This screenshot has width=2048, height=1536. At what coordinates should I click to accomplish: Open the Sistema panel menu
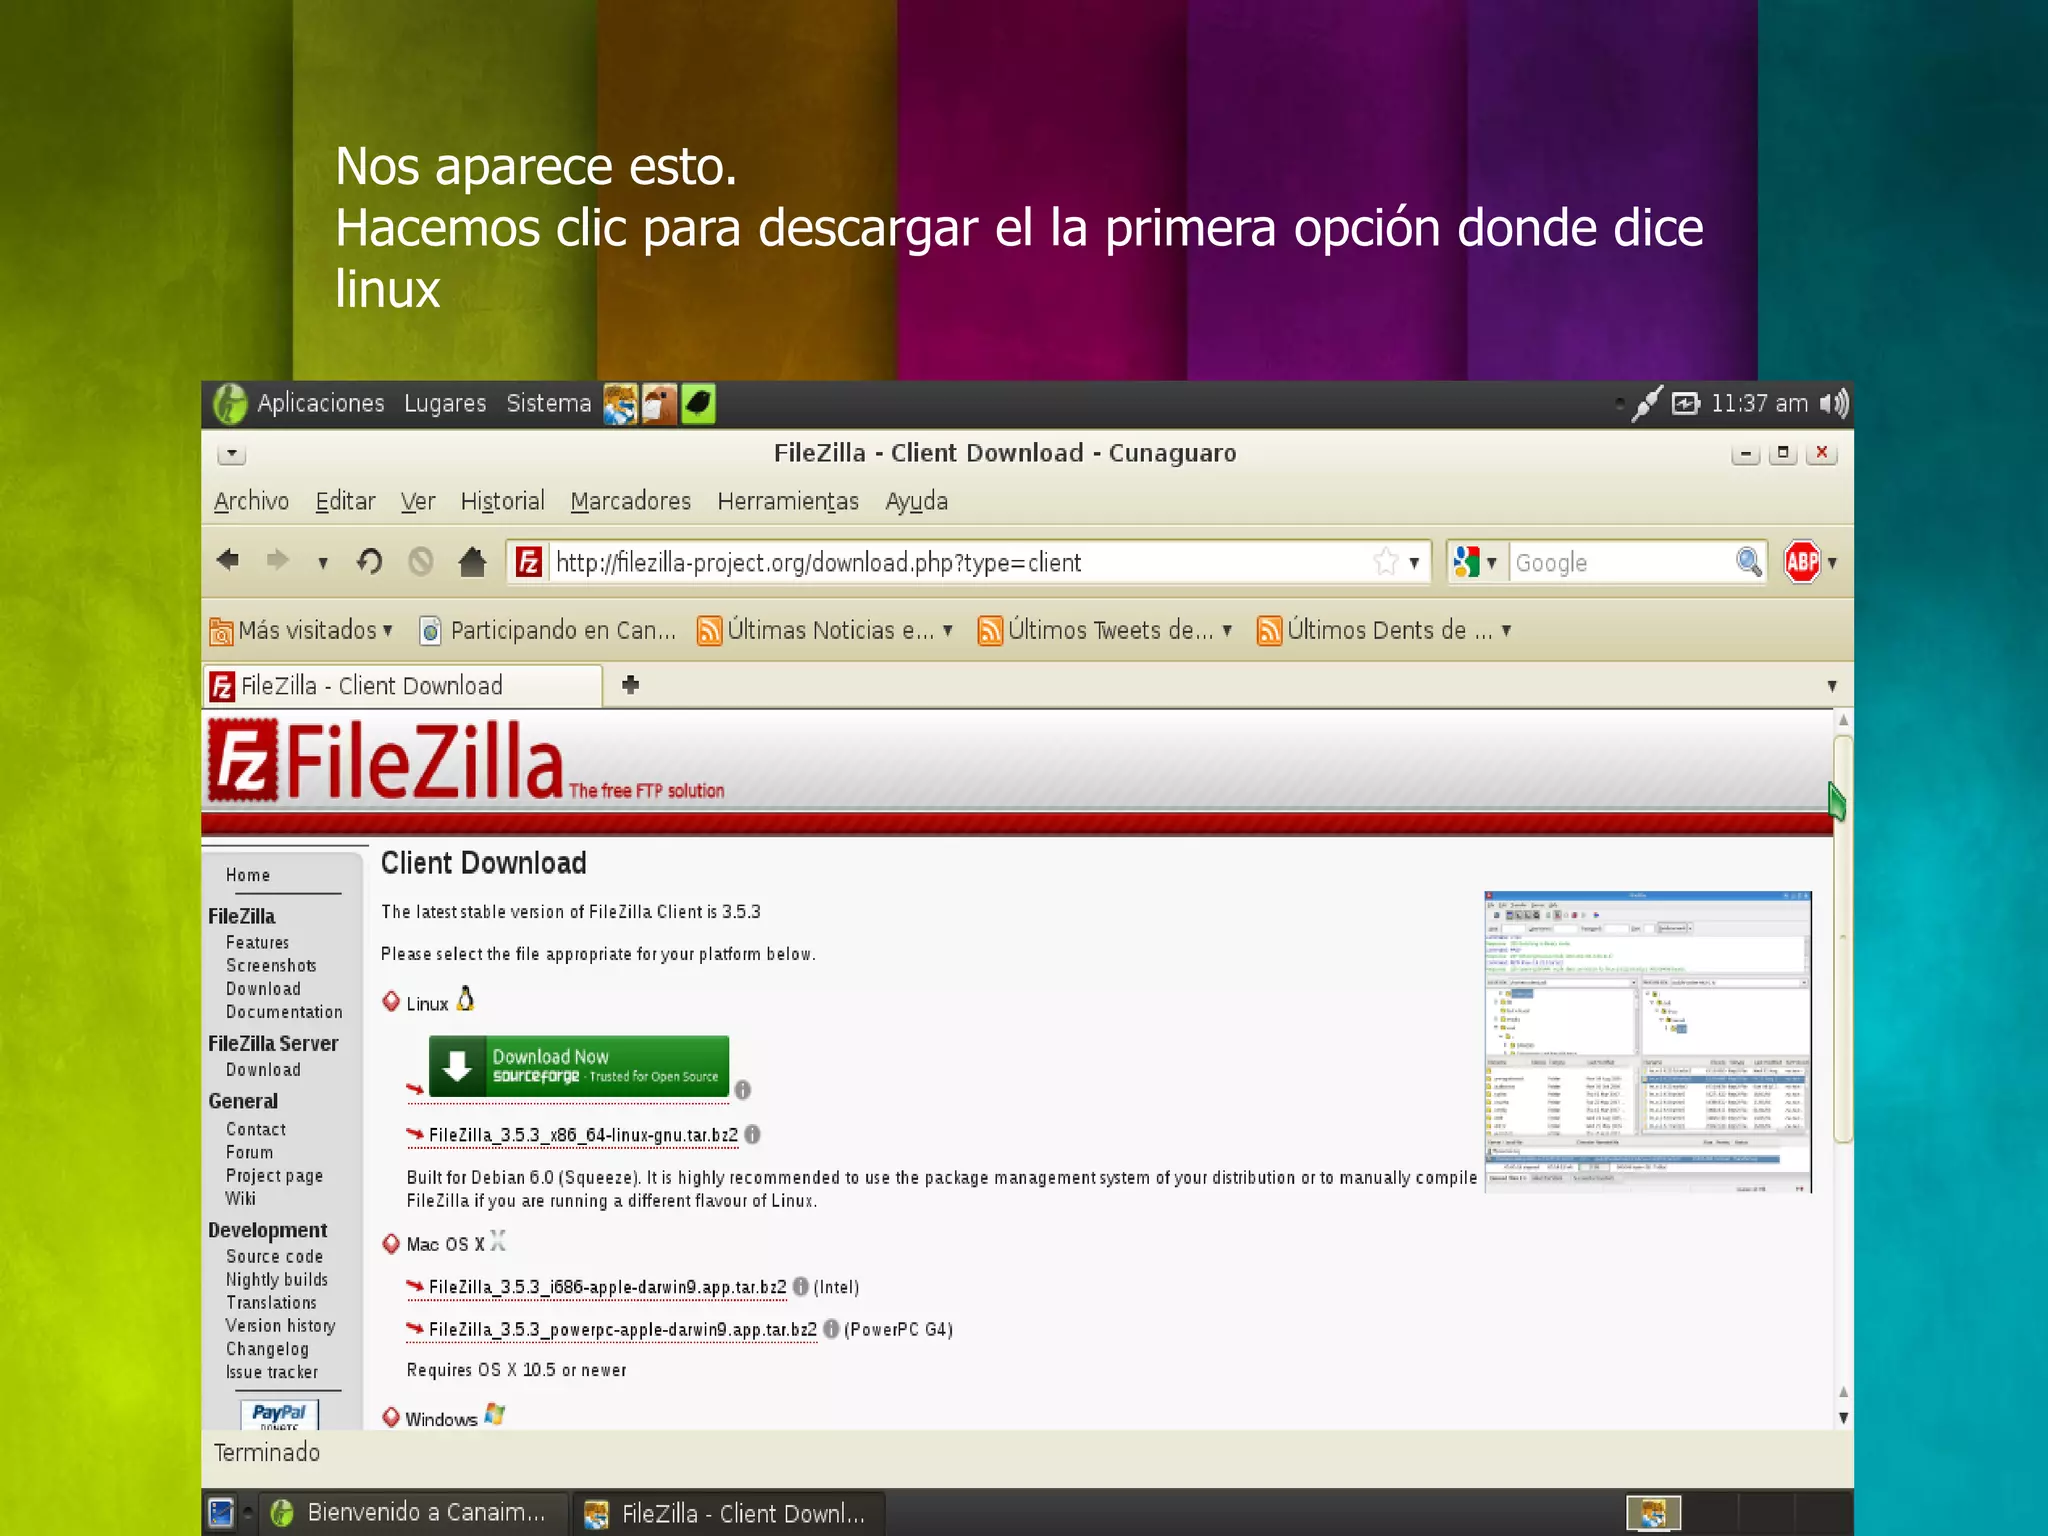click(548, 403)
